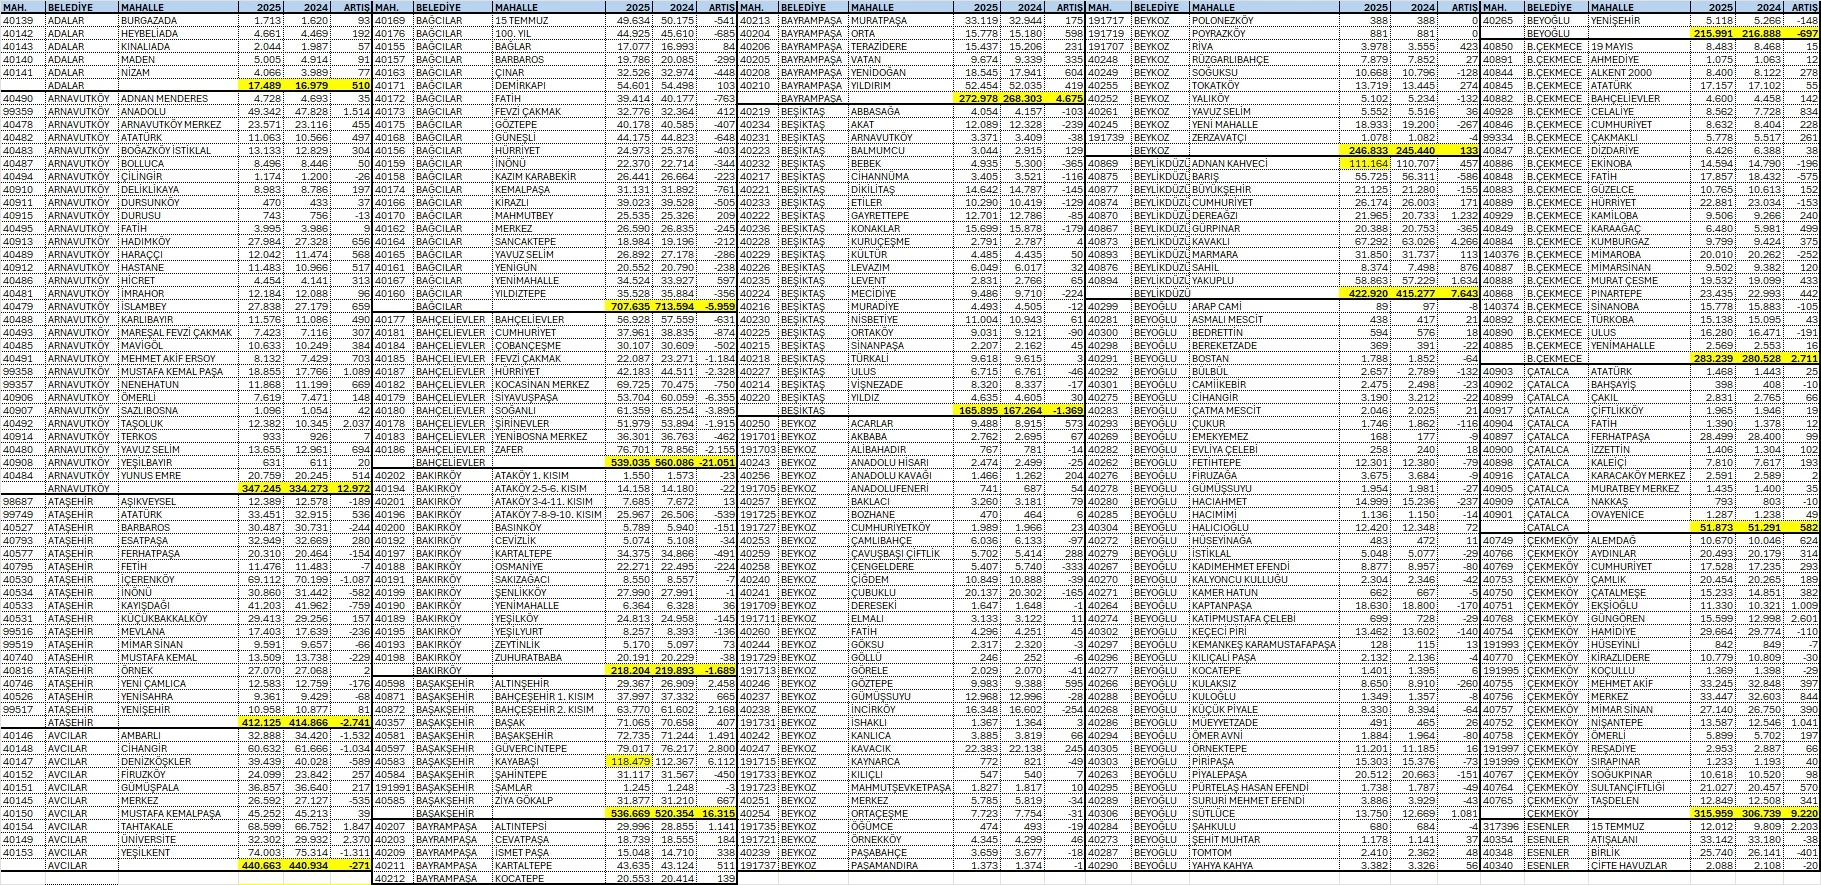Viewport: 1821px width, 885px height.
Task: Select ARNAVUTKÖY highlighted total 347.245
Action: pos(263,488)
